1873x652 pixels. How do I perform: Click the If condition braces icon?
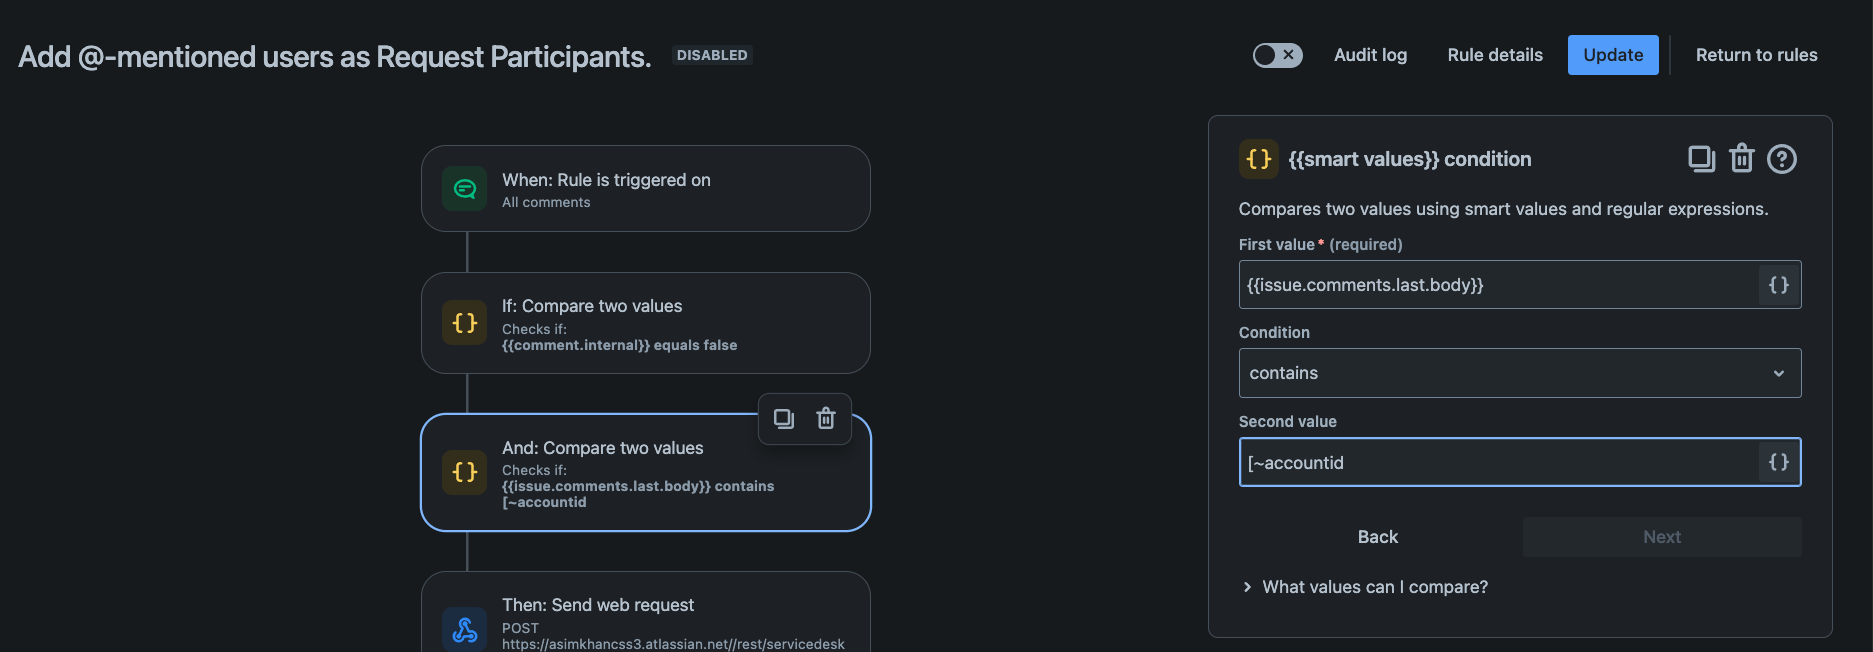coord(465,323)
